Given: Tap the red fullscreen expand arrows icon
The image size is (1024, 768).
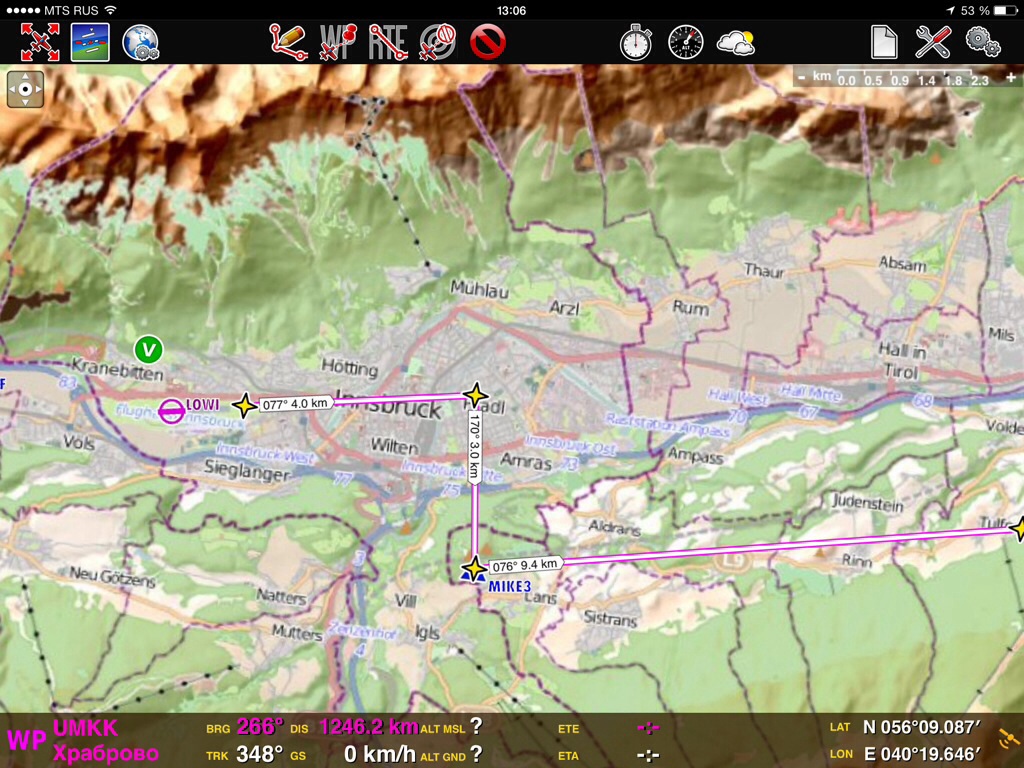Looking at the screenshot, I should [x=40, y=42].
